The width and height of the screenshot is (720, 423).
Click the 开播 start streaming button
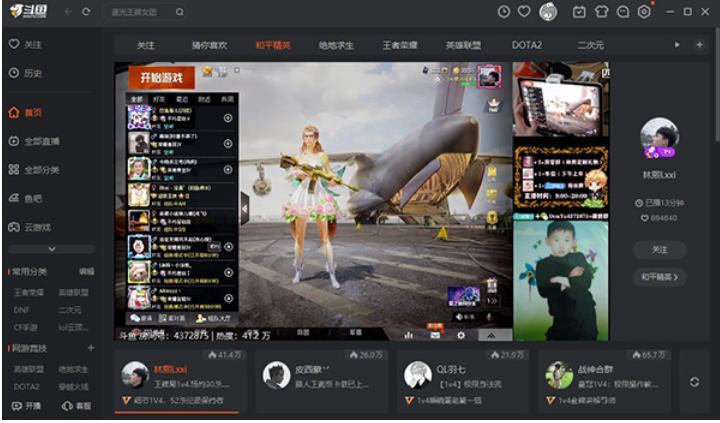27,406
